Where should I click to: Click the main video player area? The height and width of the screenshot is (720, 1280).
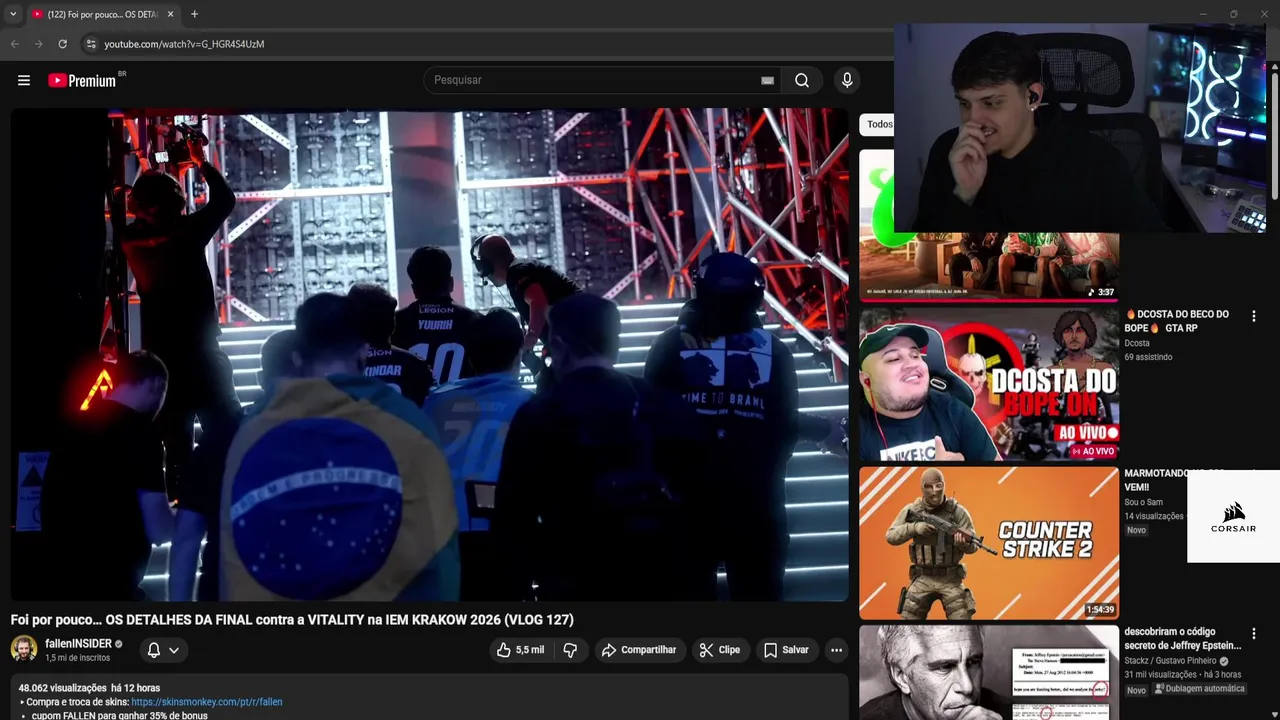430,355
